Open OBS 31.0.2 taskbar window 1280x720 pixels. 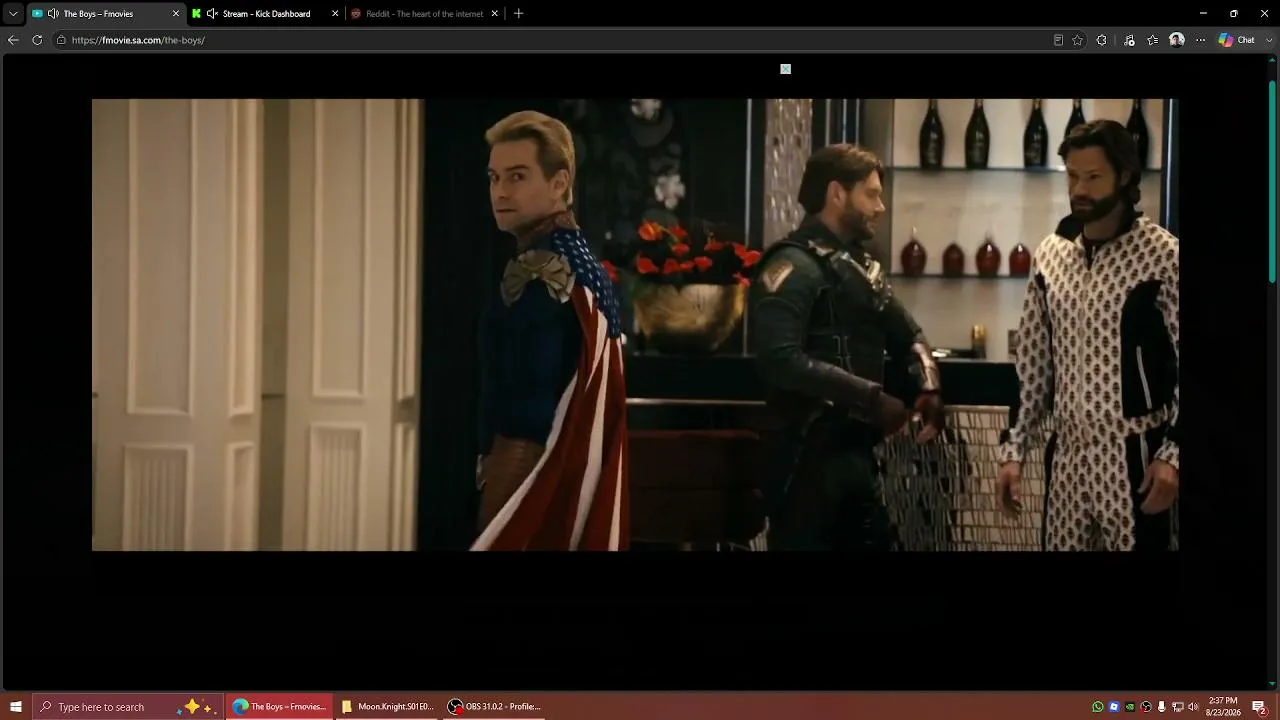pos(494,706)
